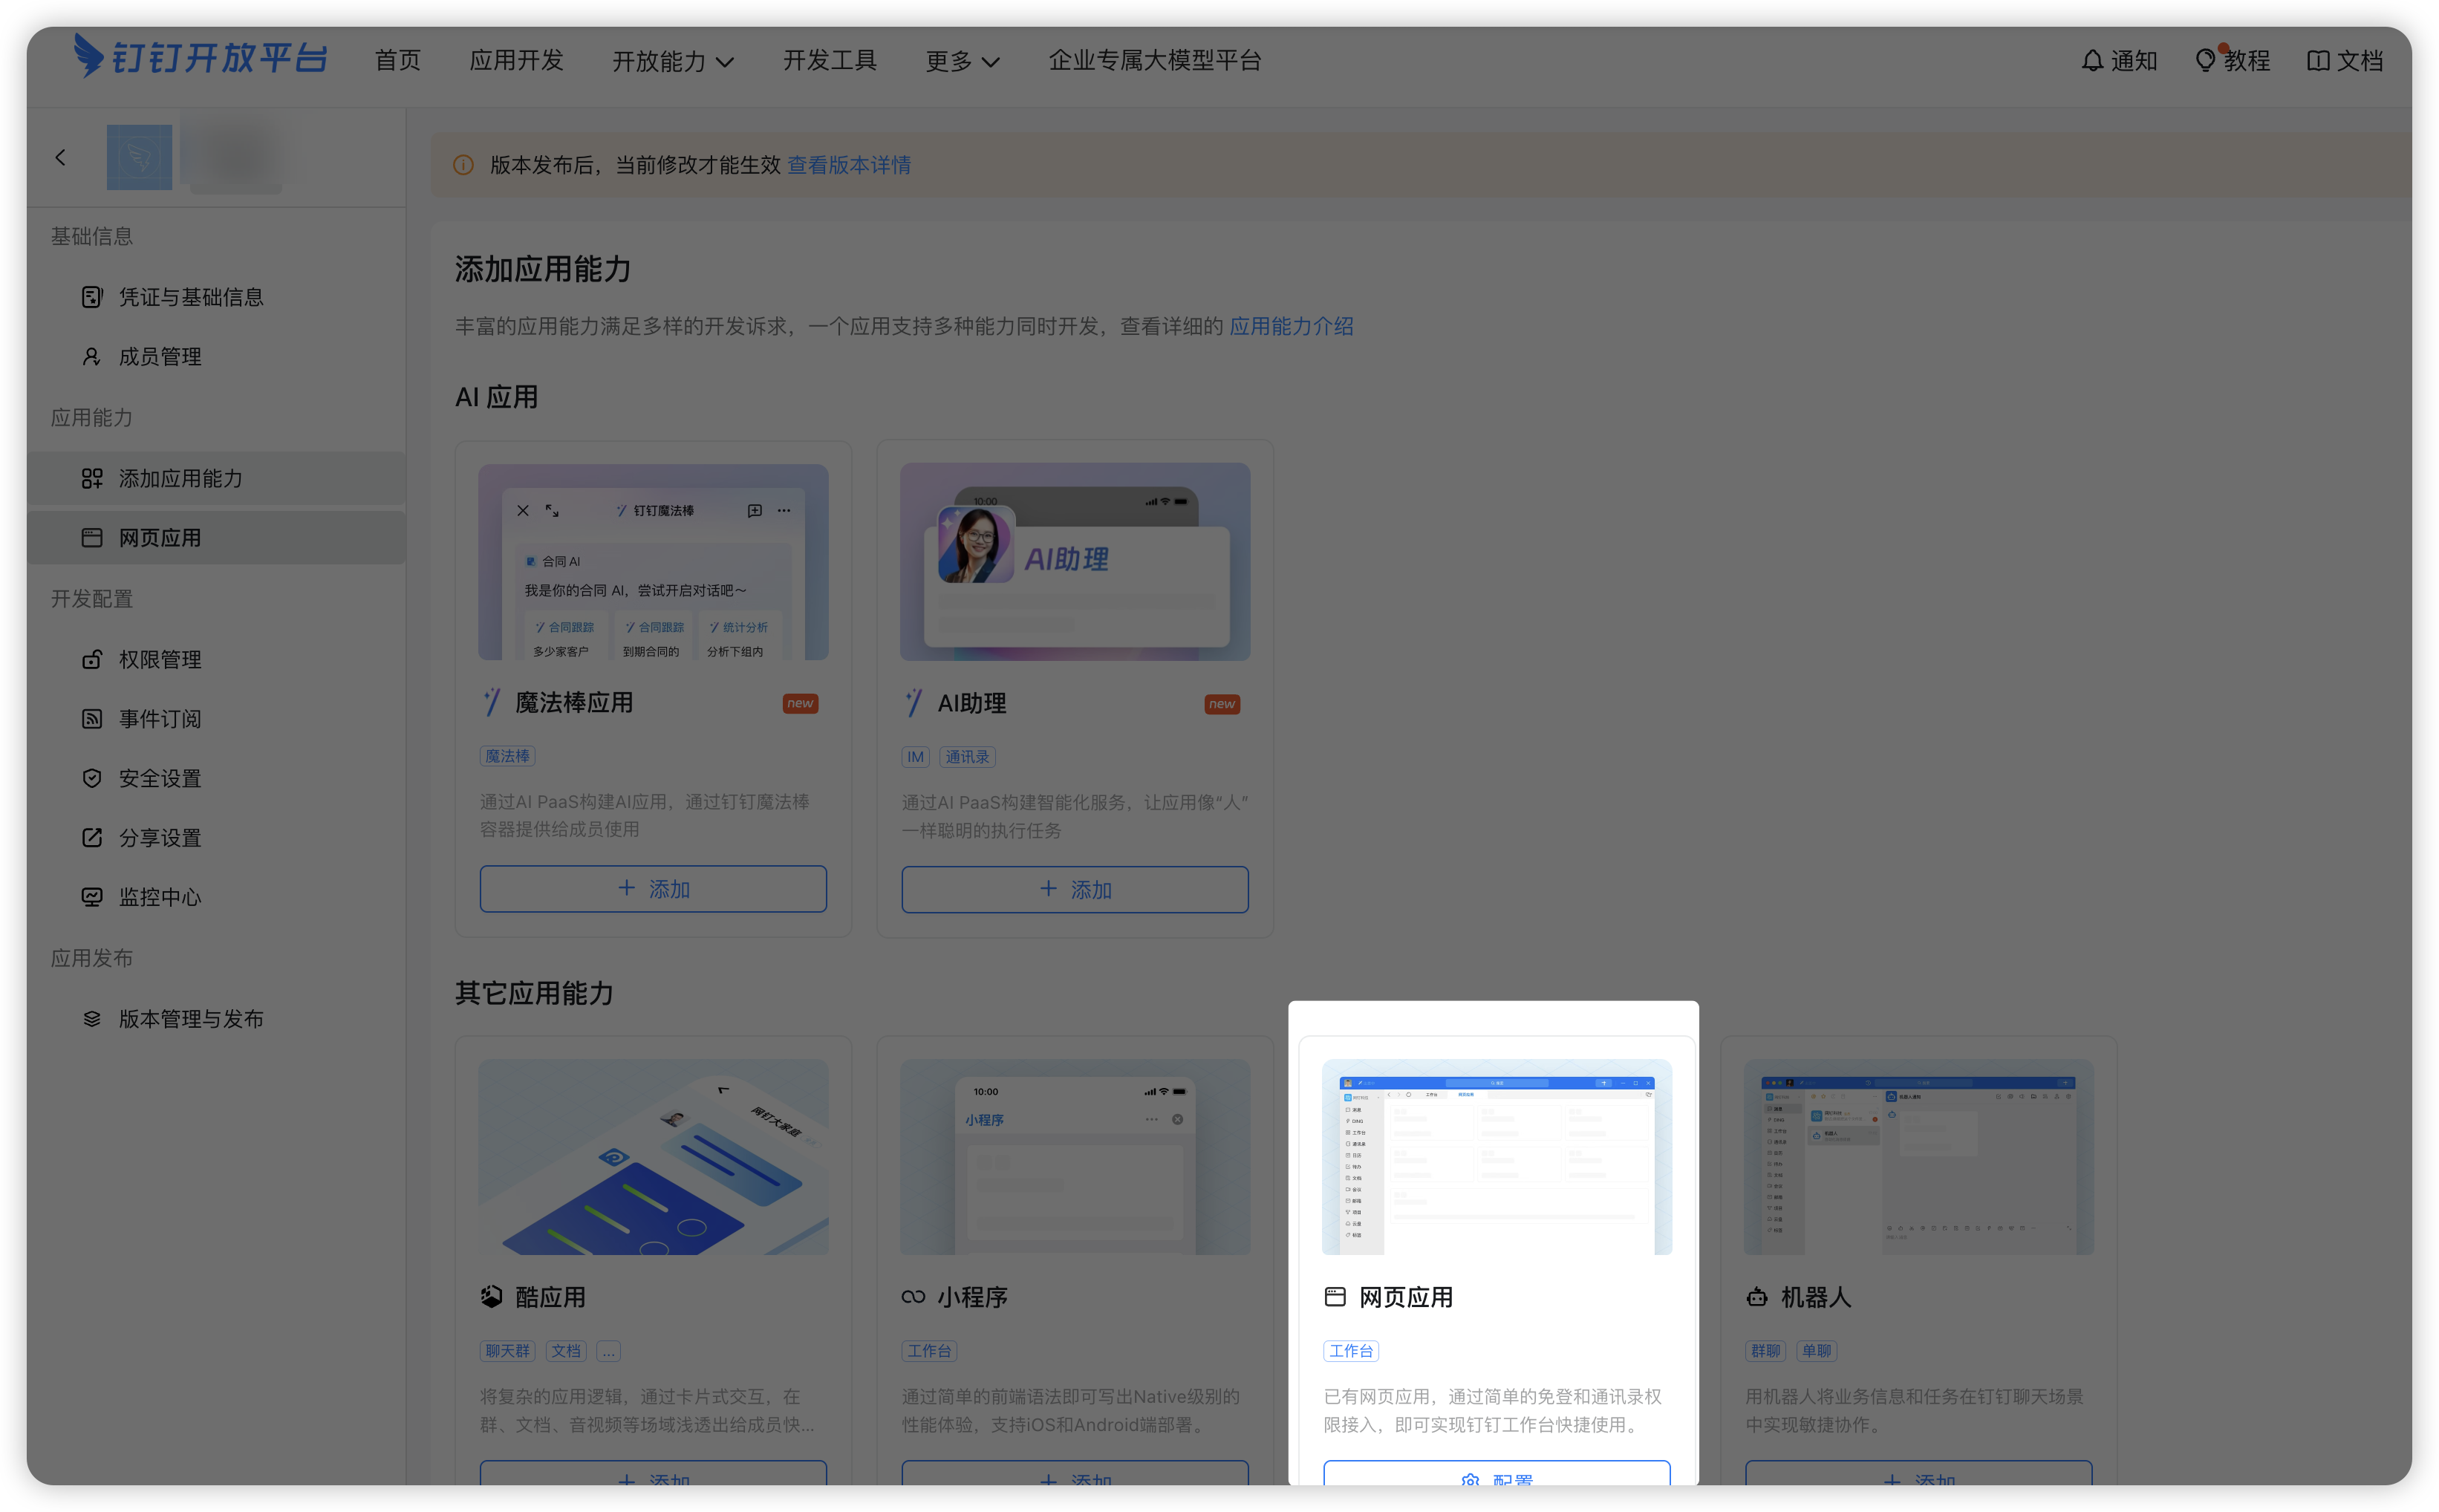This screenshot has width=2439, height=1512.
Task: Open the 应用开发 top menu
Action: point(516,61)
